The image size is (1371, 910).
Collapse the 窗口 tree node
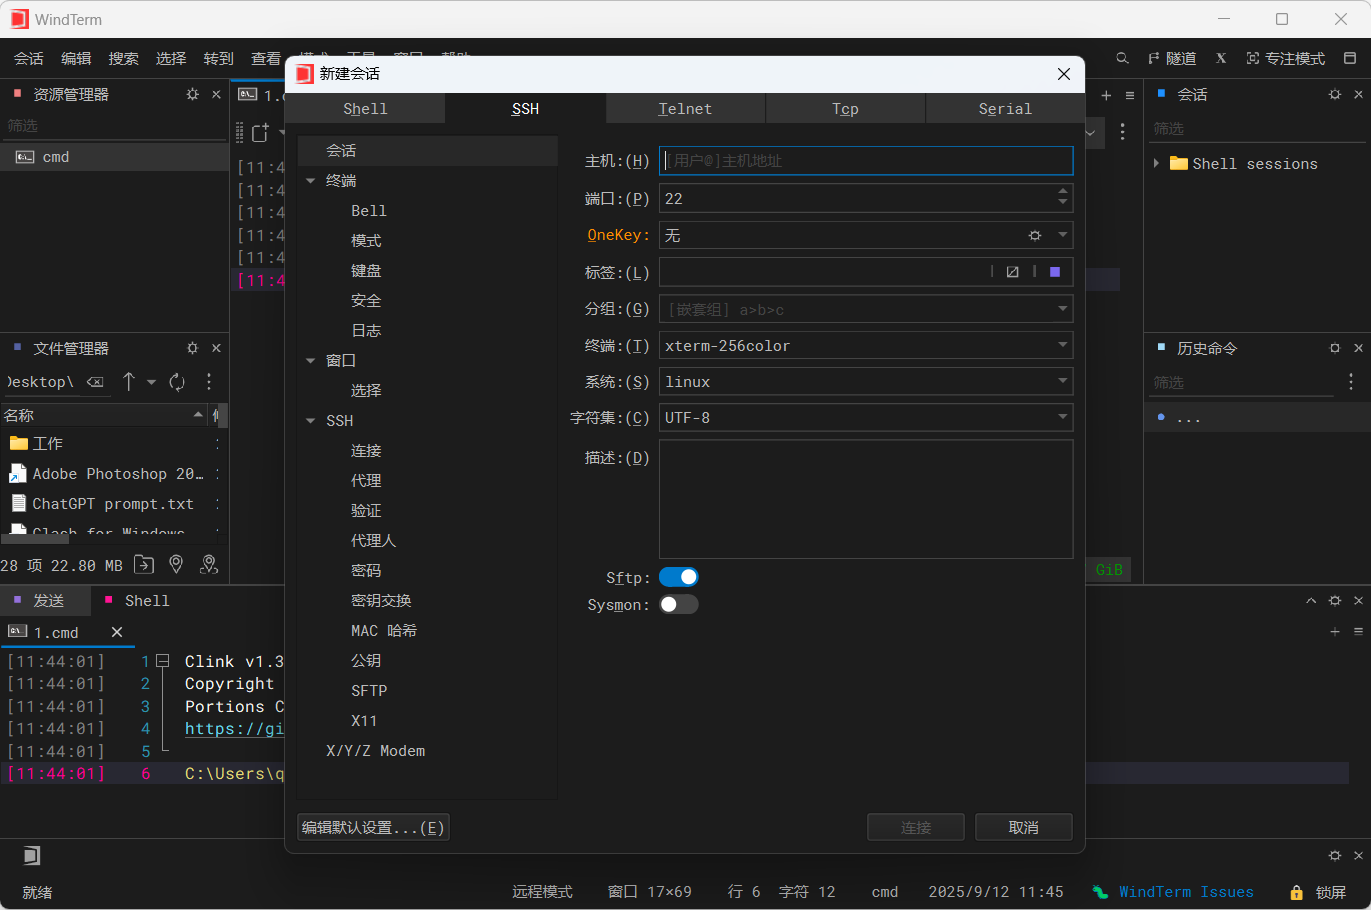point(310,361)
